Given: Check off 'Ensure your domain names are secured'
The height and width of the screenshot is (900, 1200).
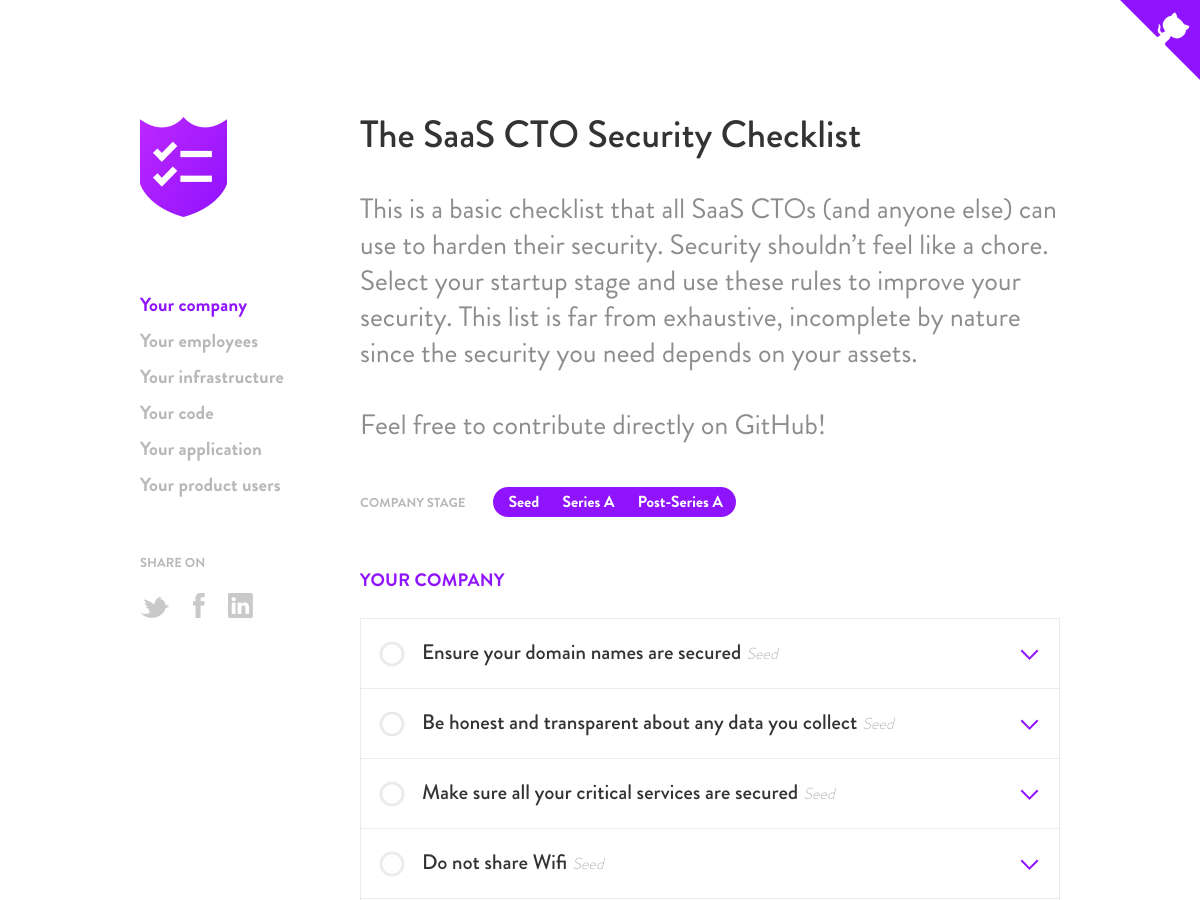Looking at the screenshot, I should (x=392, y=653).
